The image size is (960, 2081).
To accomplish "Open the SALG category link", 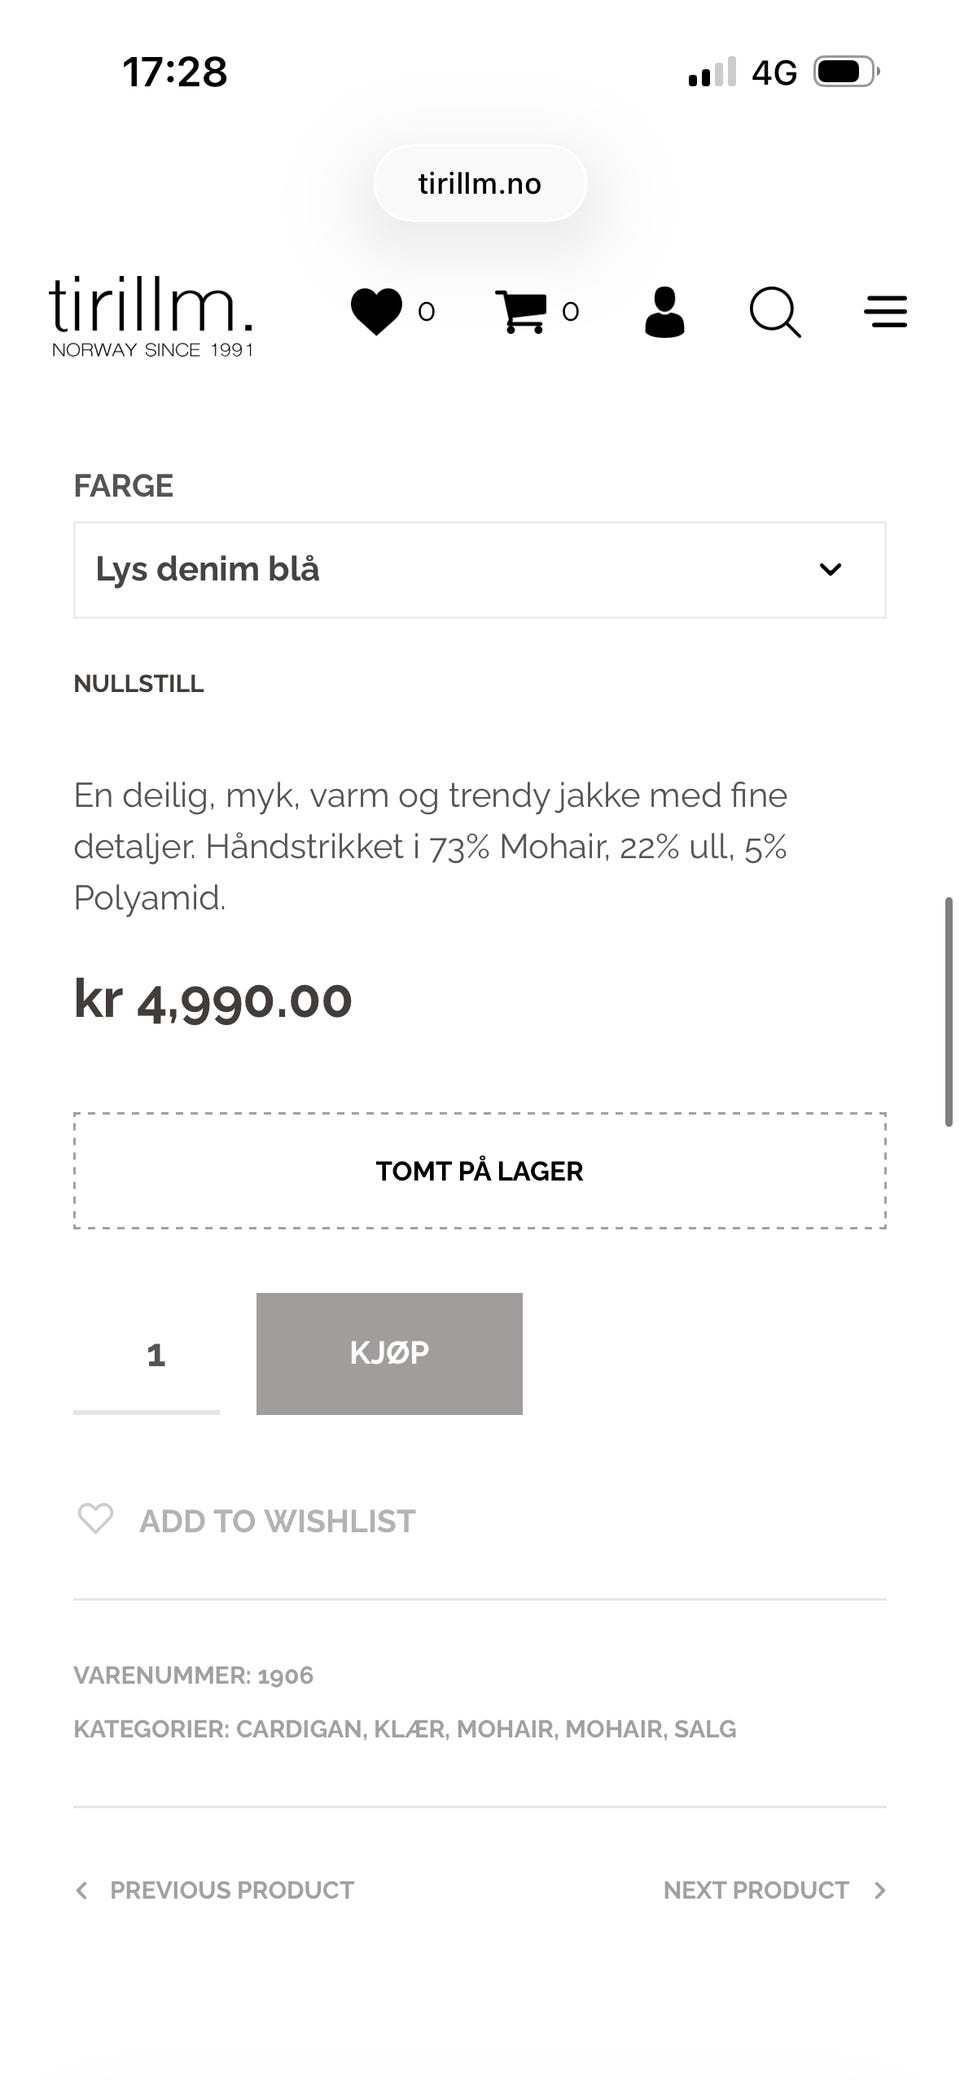I will click(705, 1729).
